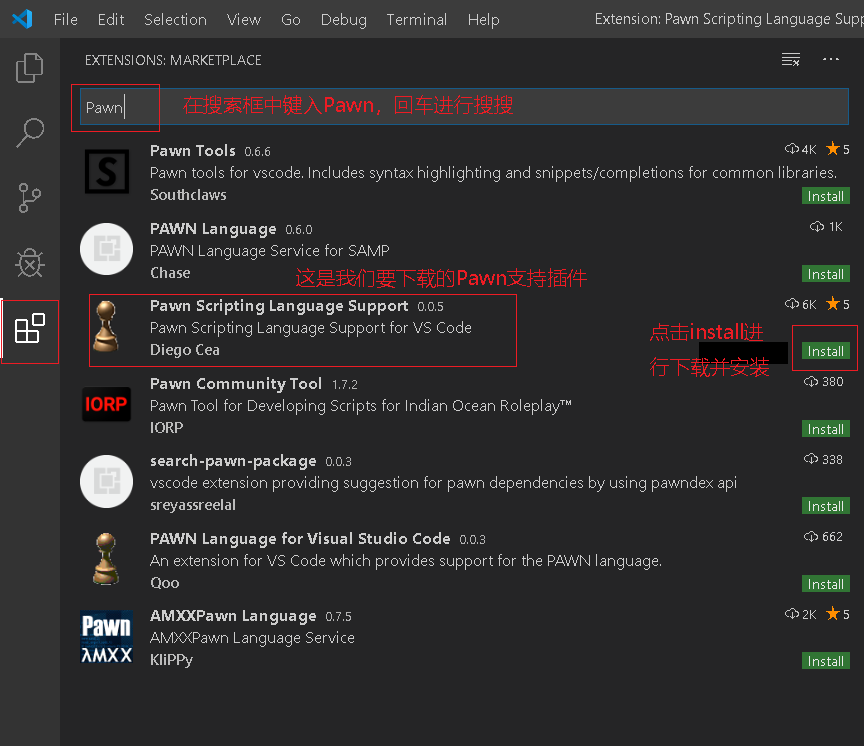Click the Pawn Tools 4K download count

(801, 149)
